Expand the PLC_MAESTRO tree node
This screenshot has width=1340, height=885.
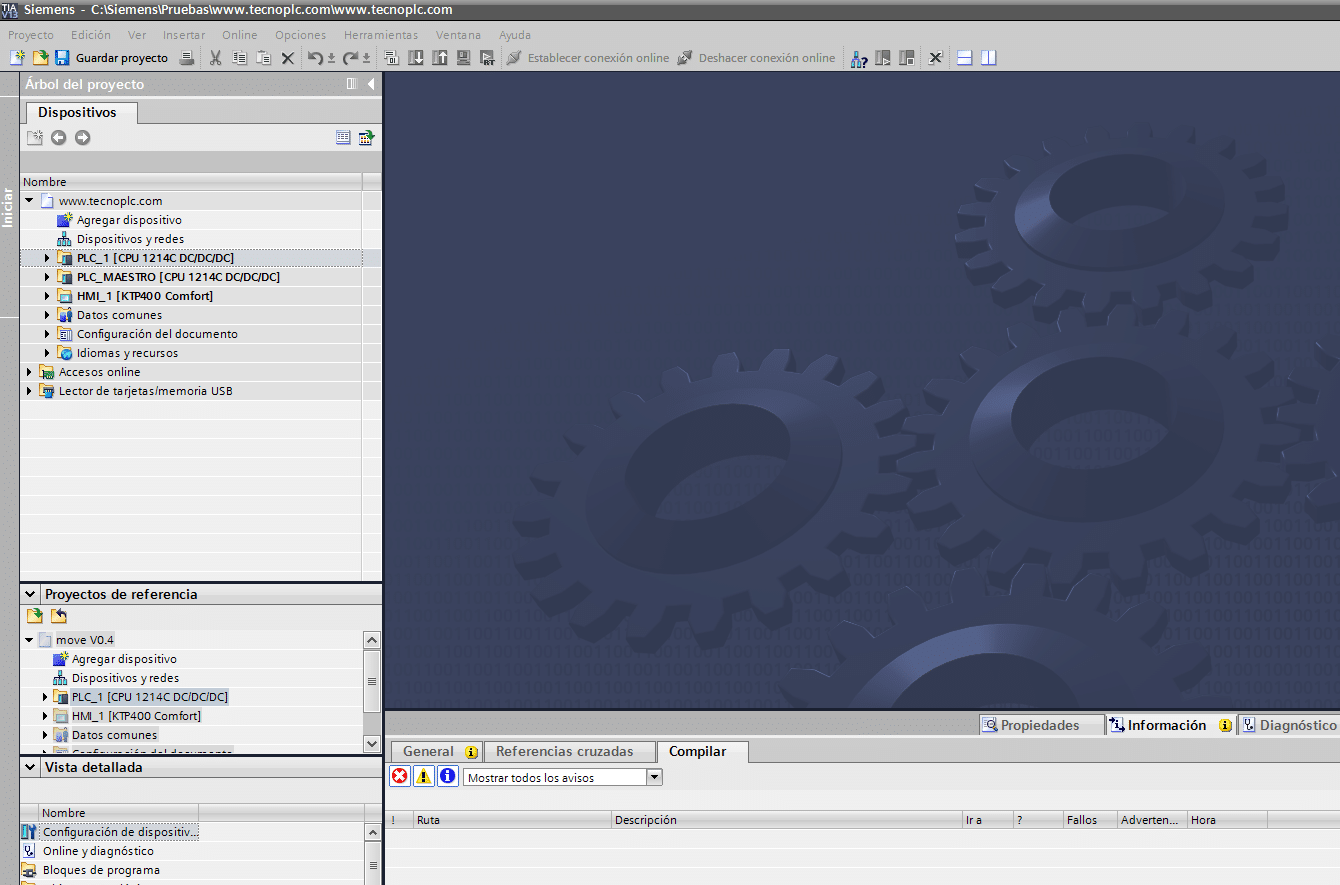(47, 277)
